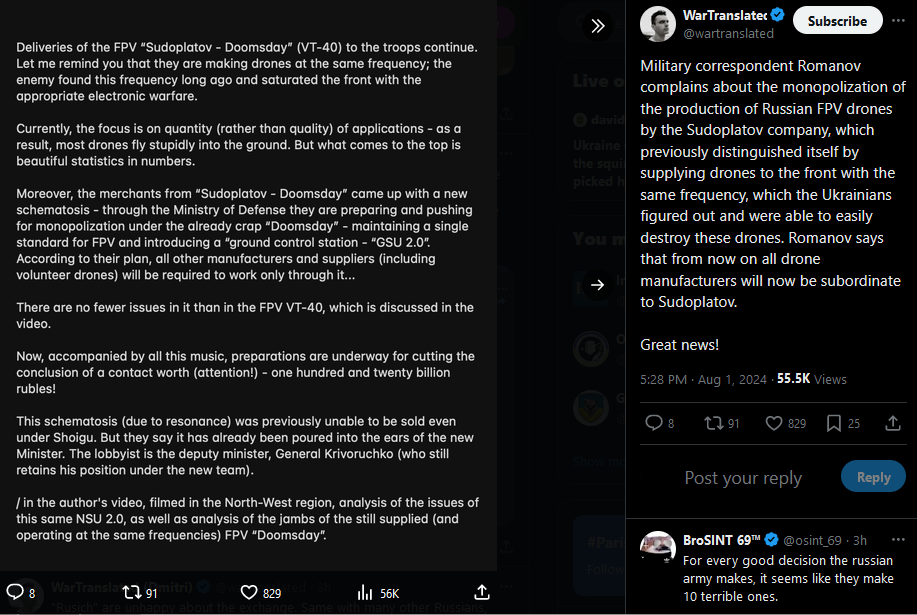Viewport: 917px width, 615px height.
Task: Click the verified badge beside BroSINT 69
Action: [771, 540]
